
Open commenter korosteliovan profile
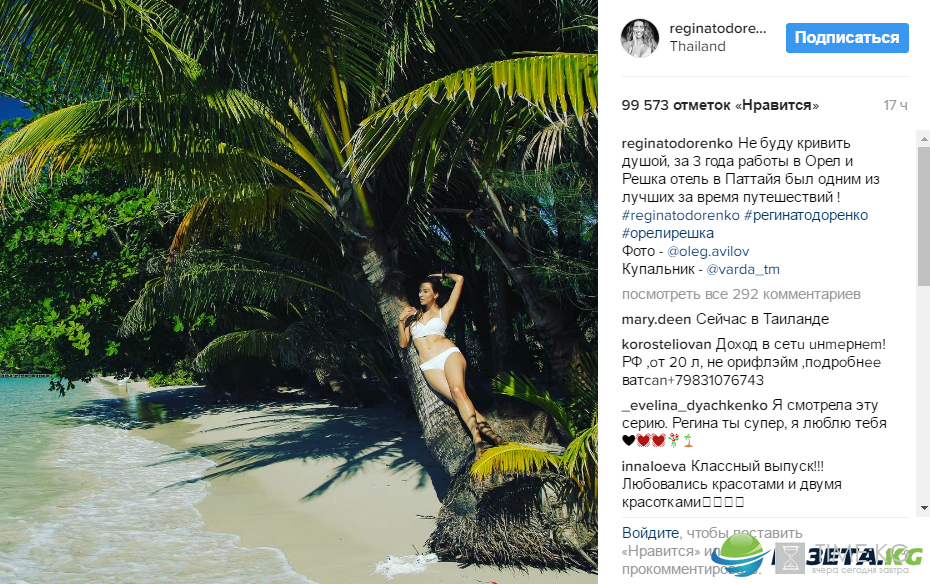[666, 344]
